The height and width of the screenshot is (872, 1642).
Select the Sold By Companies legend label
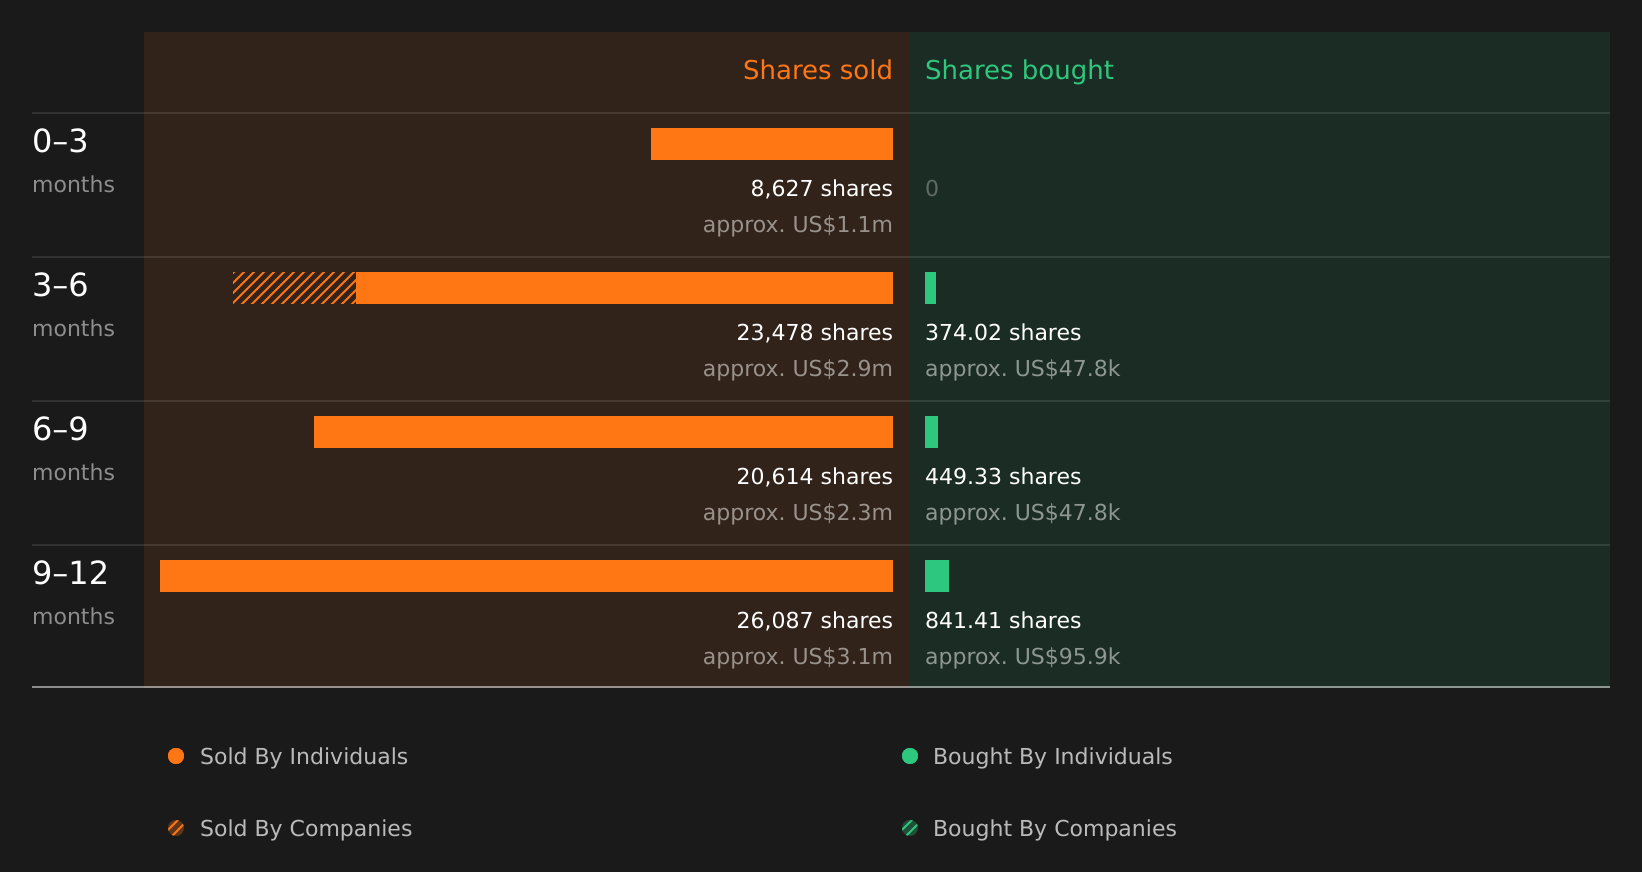[x=306, y=829]
